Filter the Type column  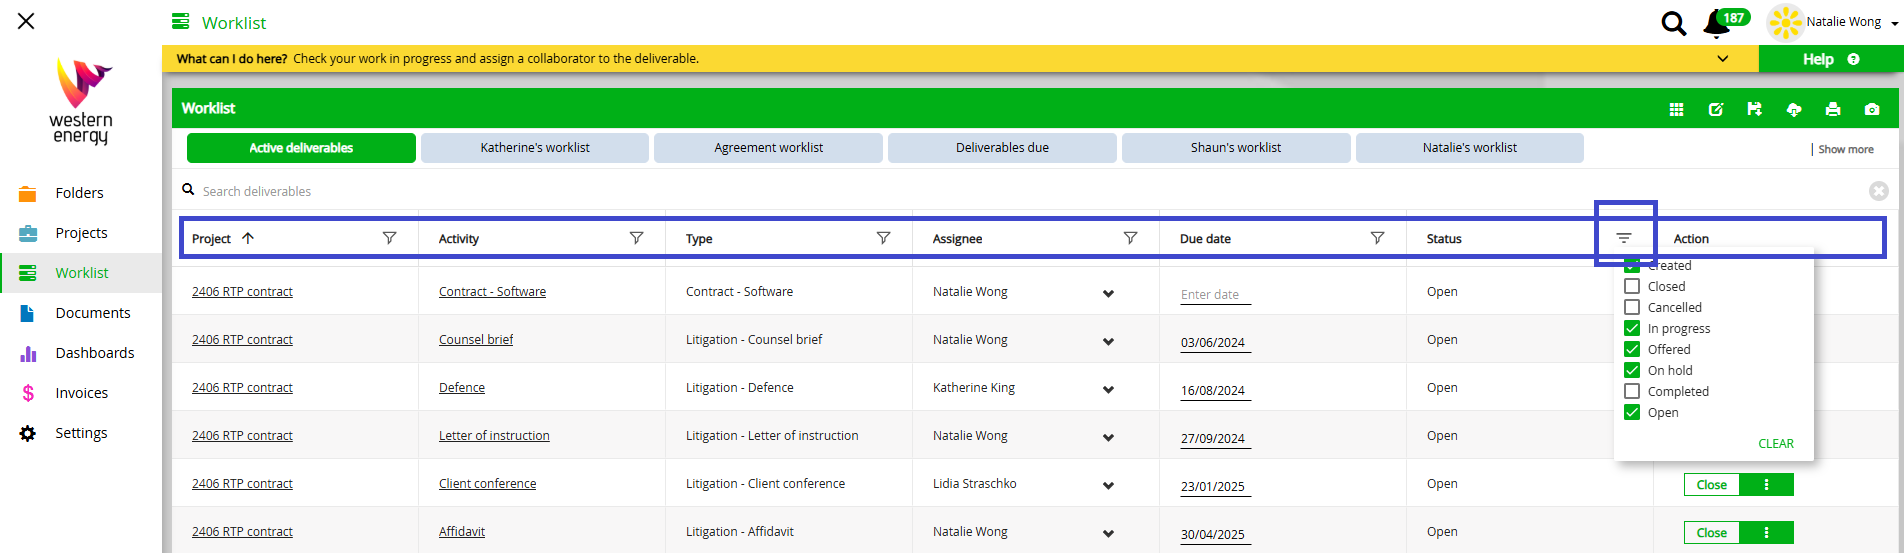pyautogui.click(x=883, y=238)
